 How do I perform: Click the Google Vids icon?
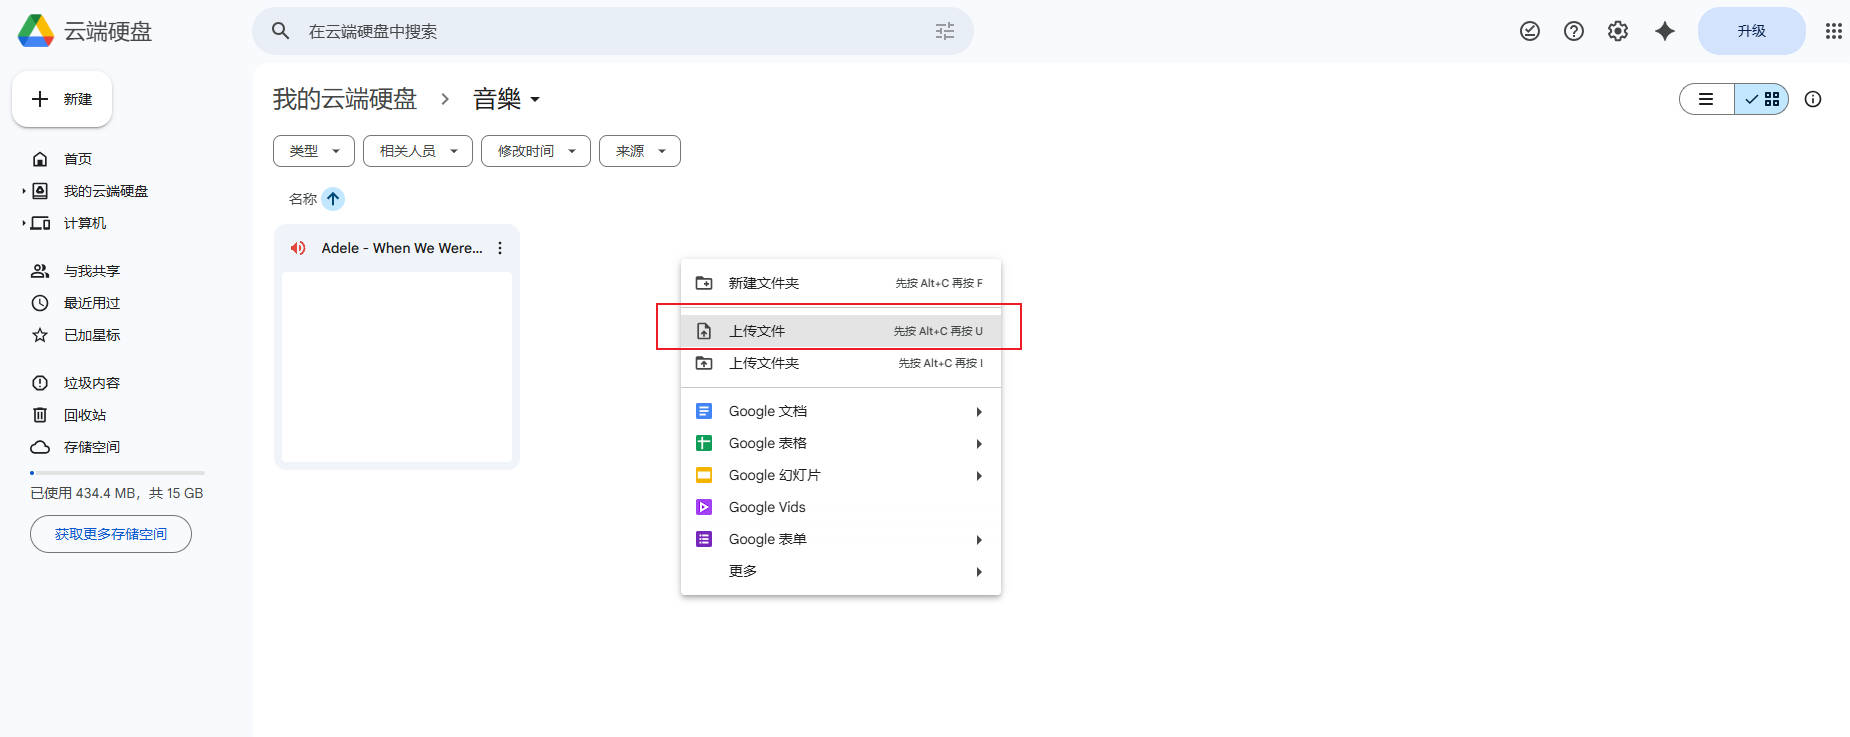[x=704, y=507]
